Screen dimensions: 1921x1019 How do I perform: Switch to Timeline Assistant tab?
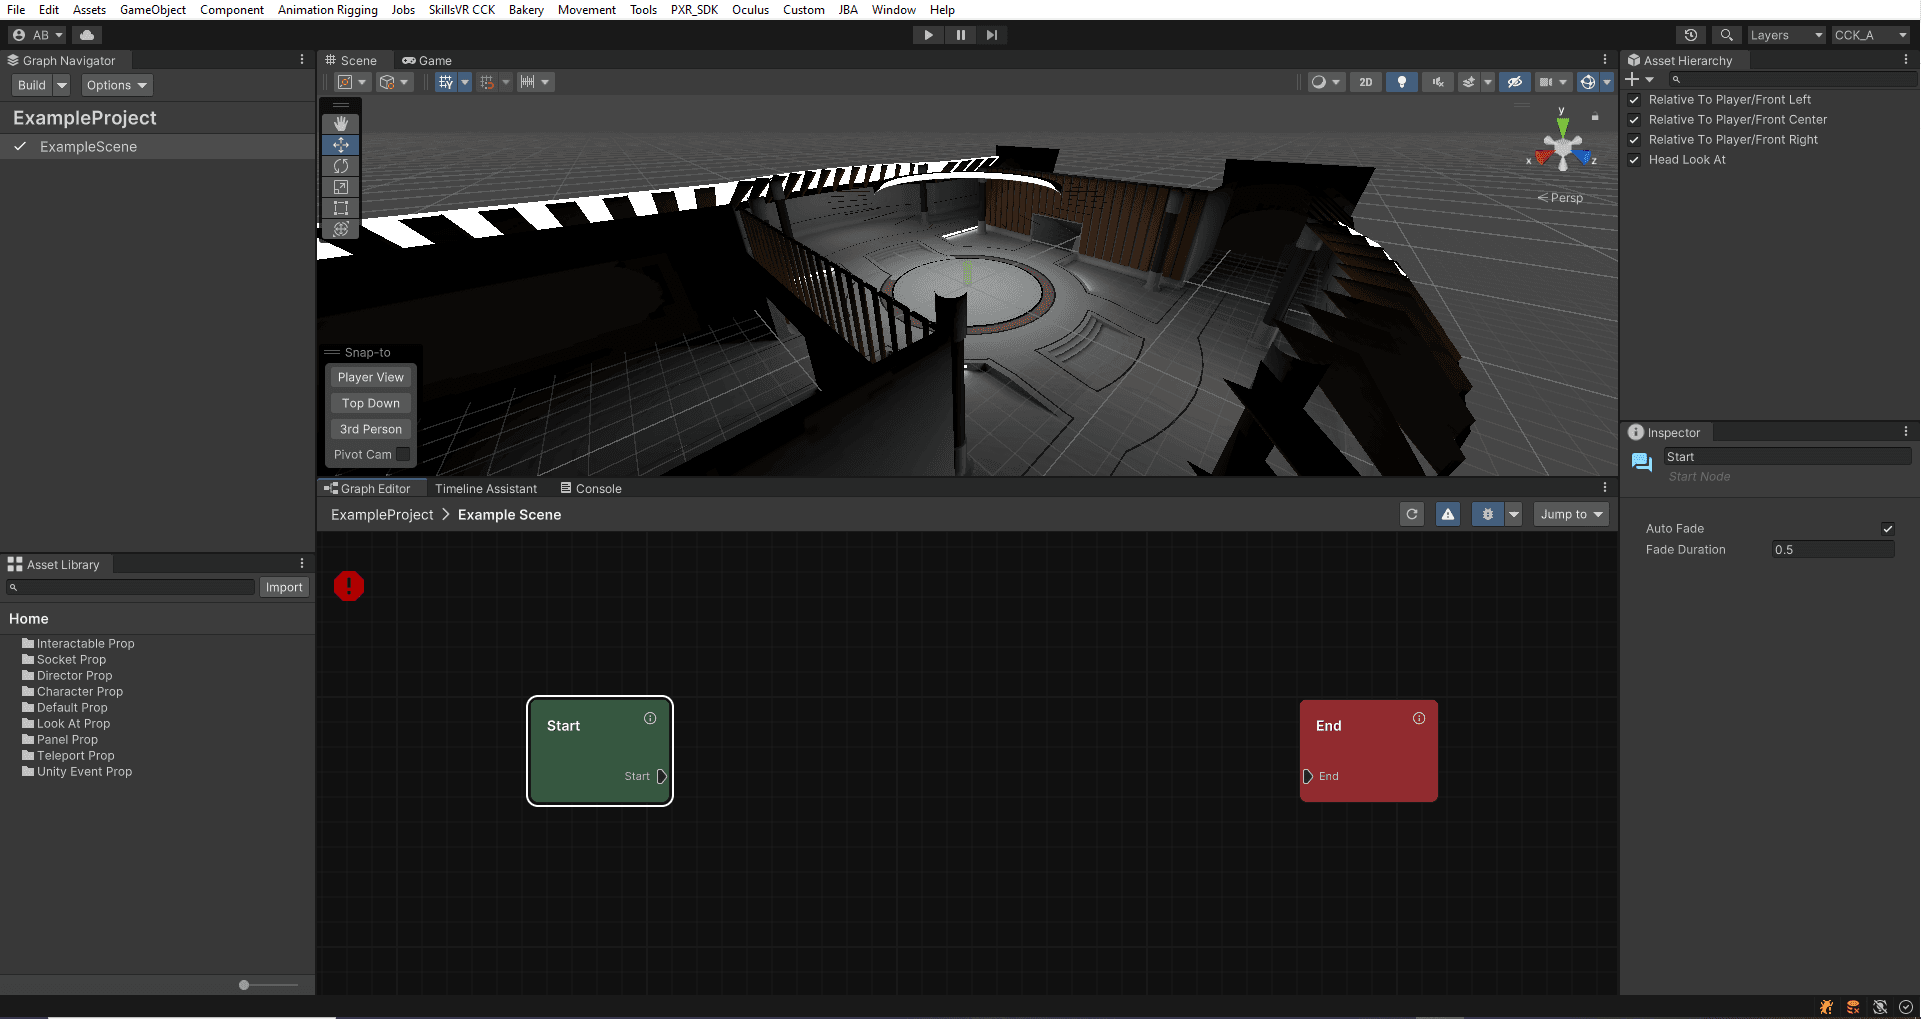(486, 488)
